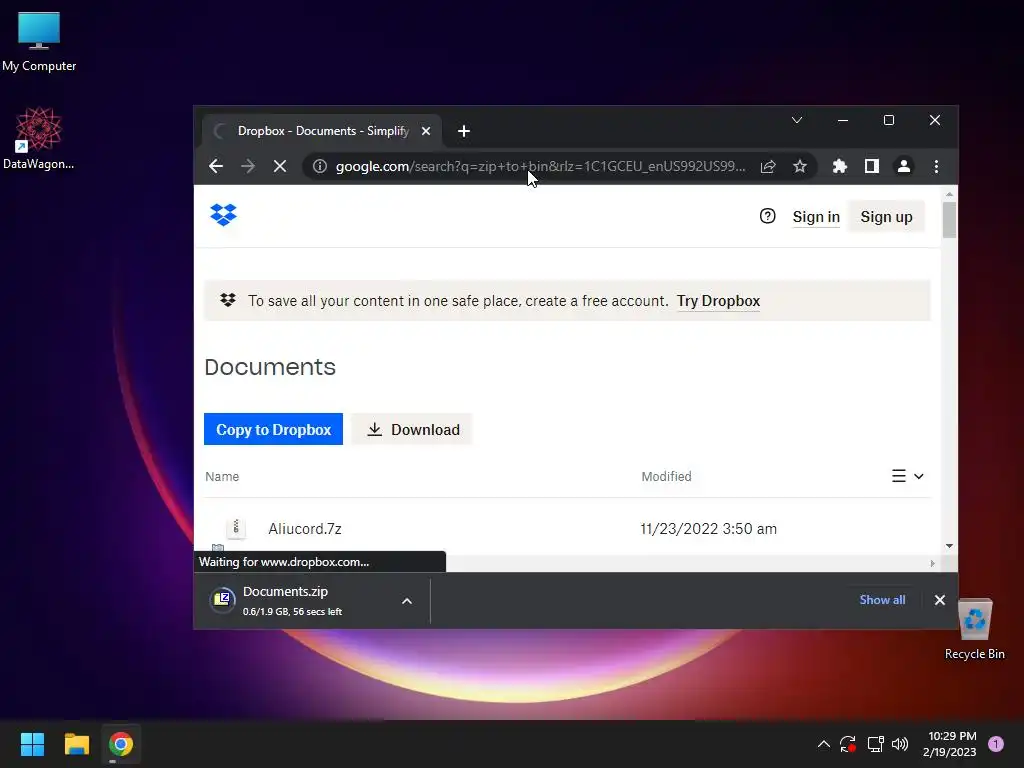Click the sync status tray icon
This screenshot has width=1024, height=768.
click(848, 744)
